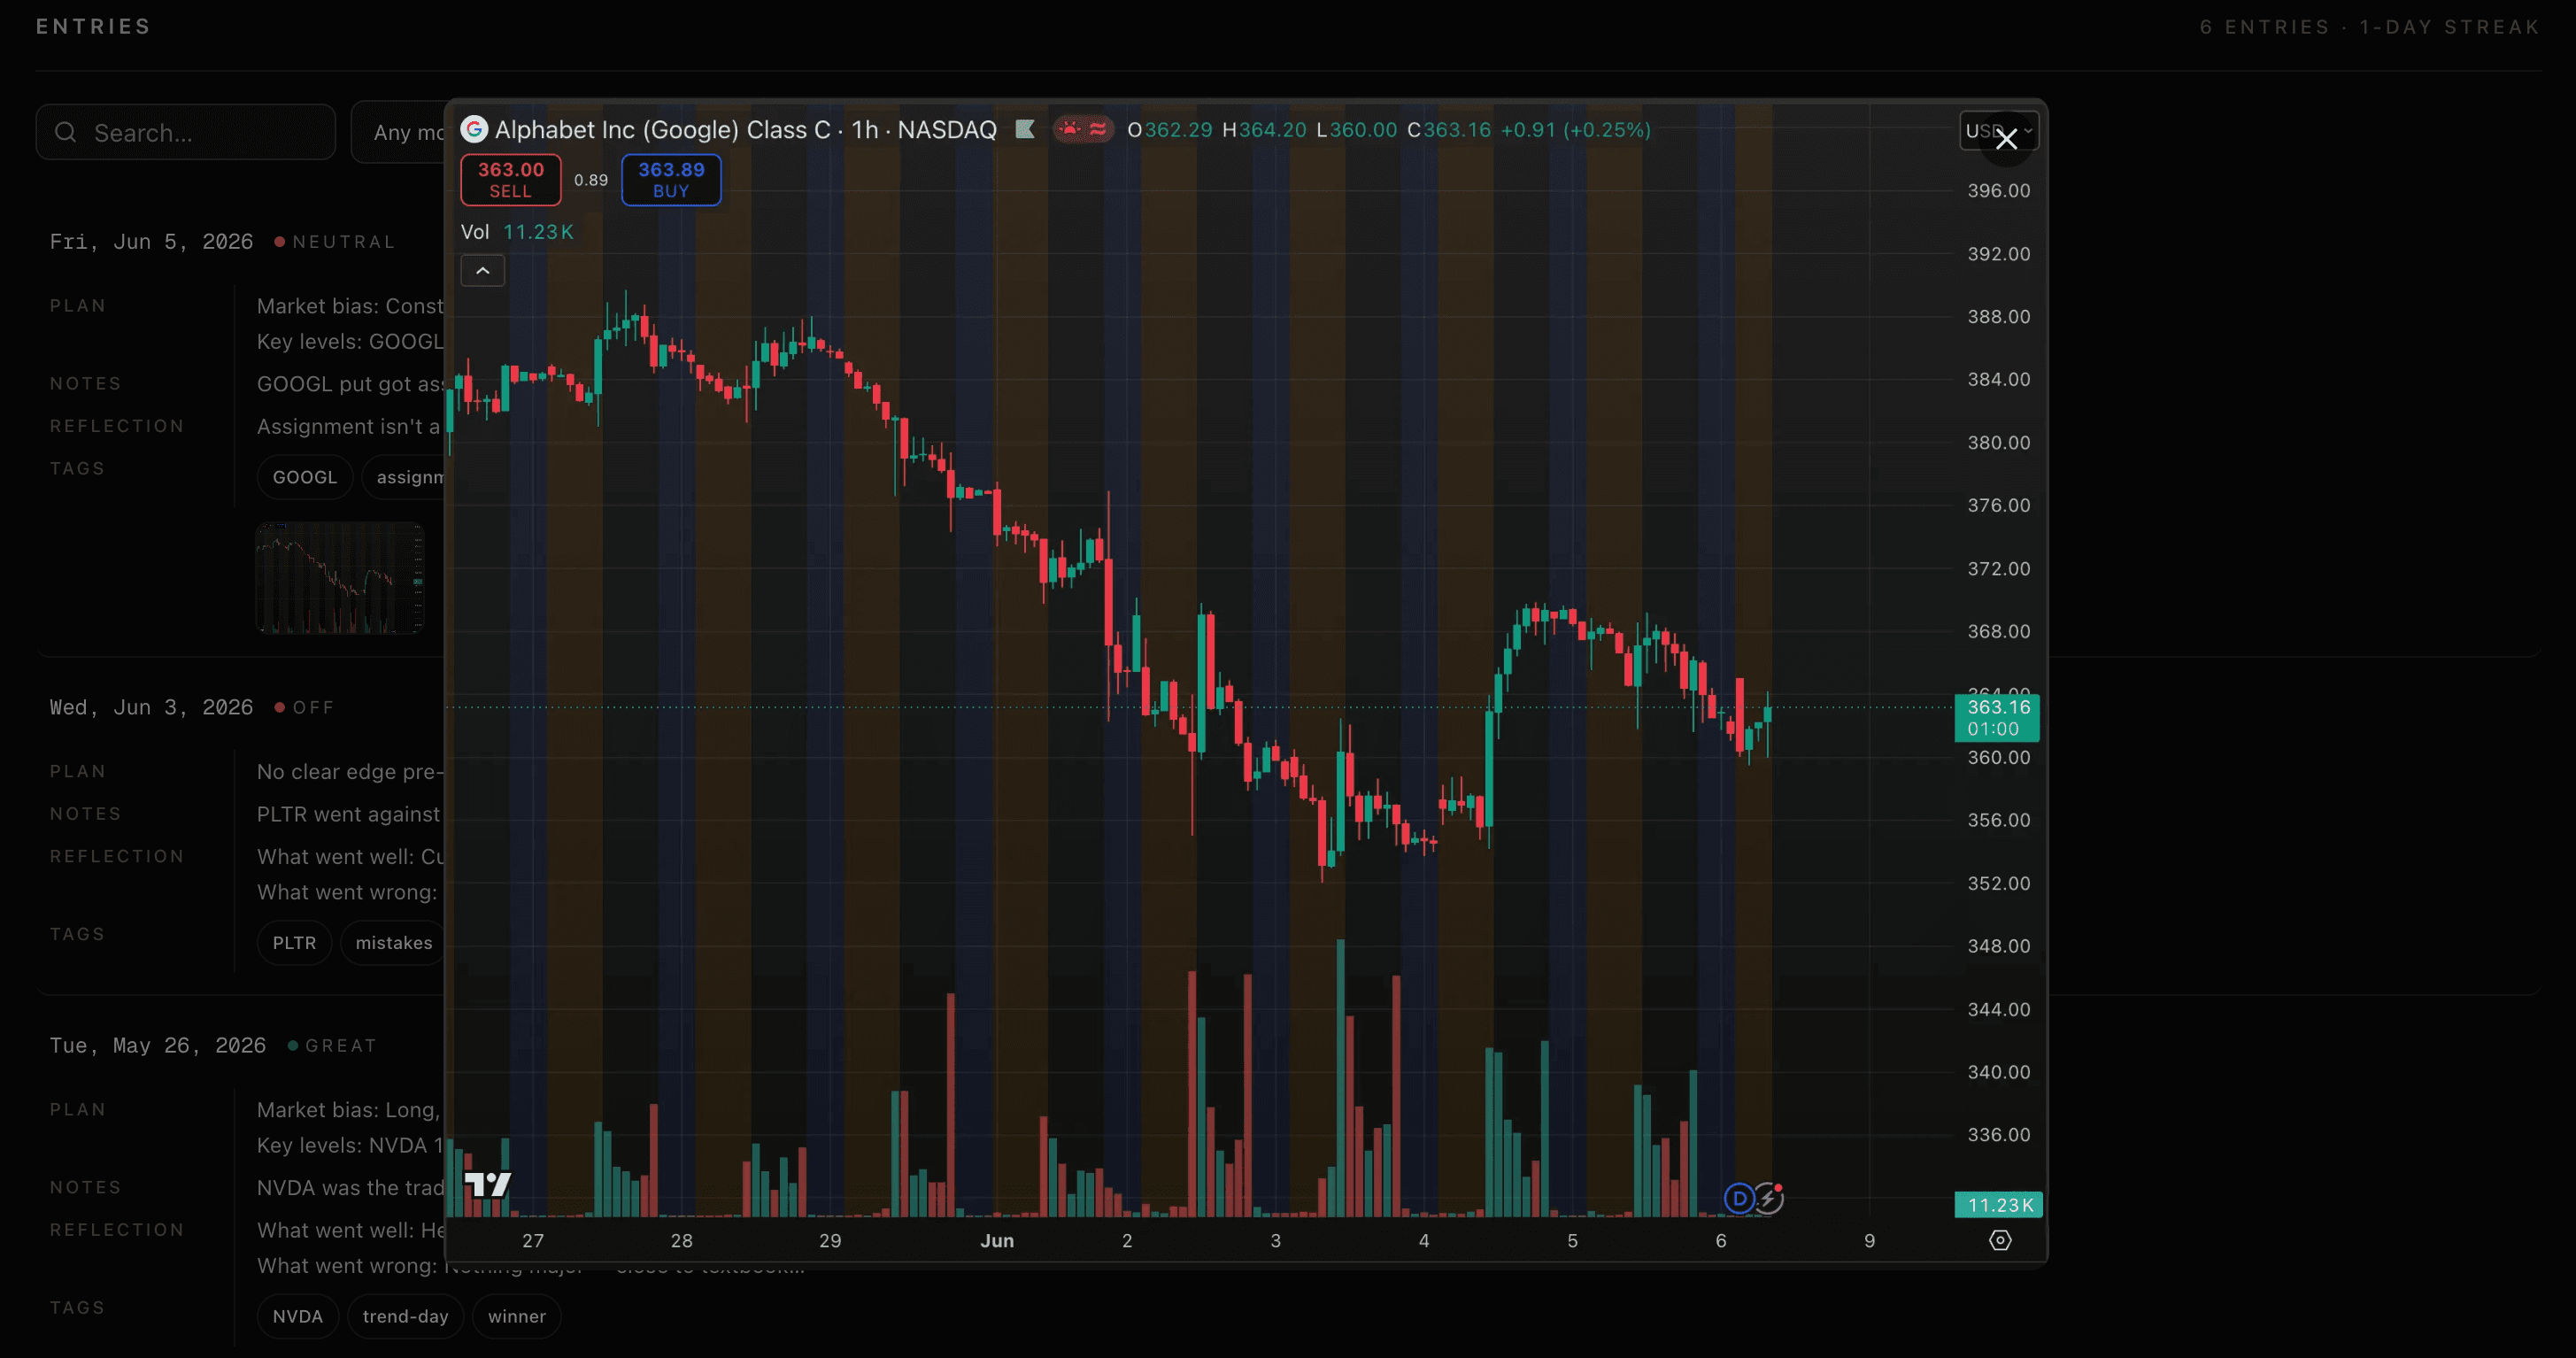Screen dimensions: 2576x1358
Task: Click the 9 date label on the time axis
Action: (x=1869, y=1241)
